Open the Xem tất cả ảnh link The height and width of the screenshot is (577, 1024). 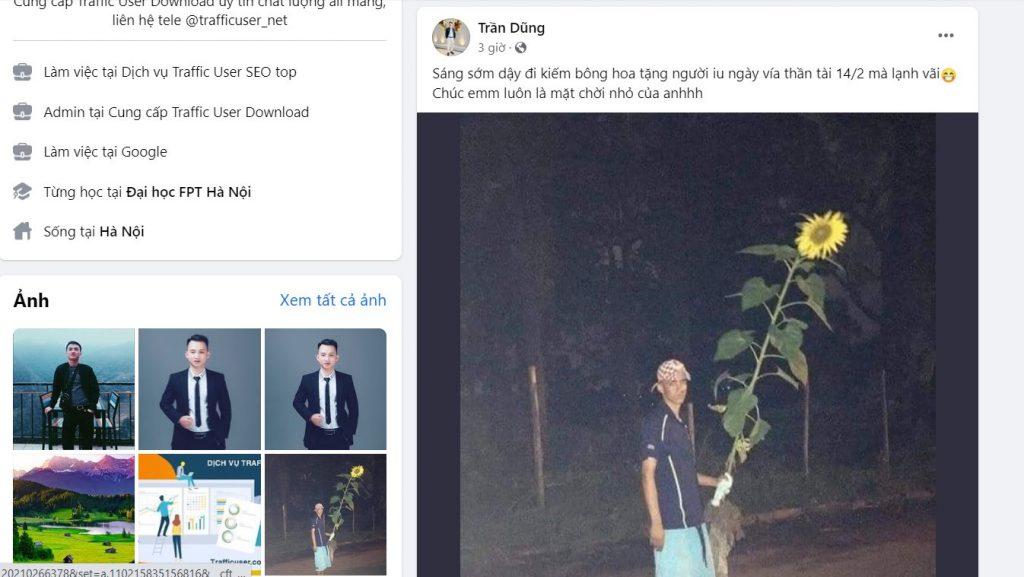[x=333, y=300]
